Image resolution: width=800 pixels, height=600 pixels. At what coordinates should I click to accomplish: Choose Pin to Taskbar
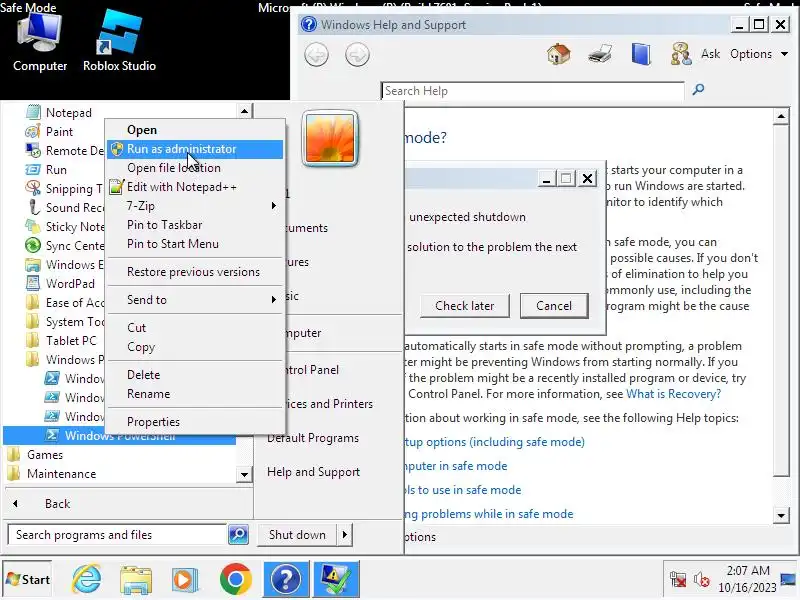(195, 224)
